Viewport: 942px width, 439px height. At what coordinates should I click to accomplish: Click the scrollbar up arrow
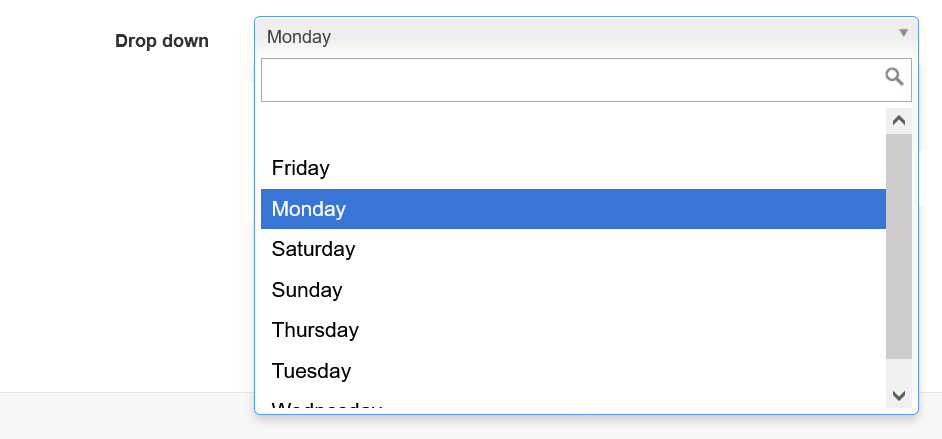click(x=899, y=121)
